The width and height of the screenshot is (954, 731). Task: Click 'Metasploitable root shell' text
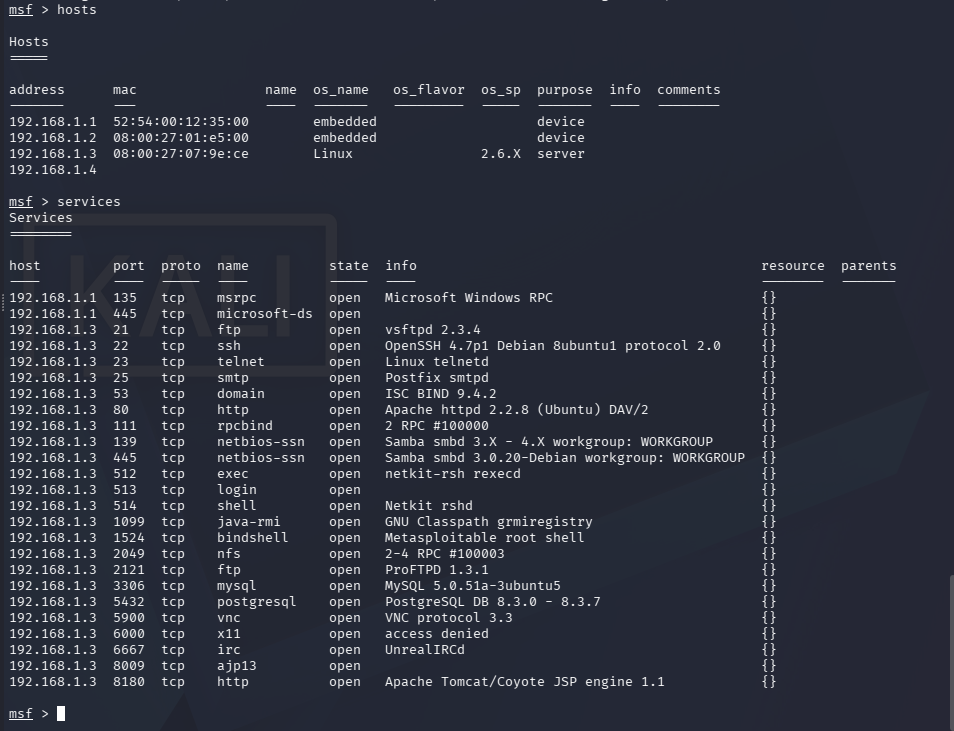tap(484, 537)
